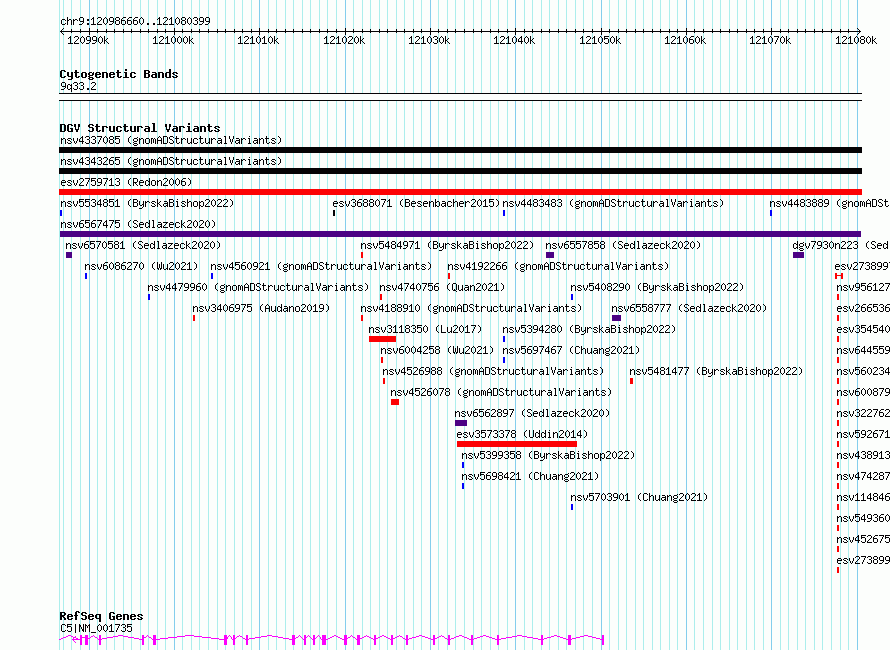Select the red nsv3118350 variant bar
Image resolution: width=890 pixels, height=650 pixels.
click(x=383, y=339)
